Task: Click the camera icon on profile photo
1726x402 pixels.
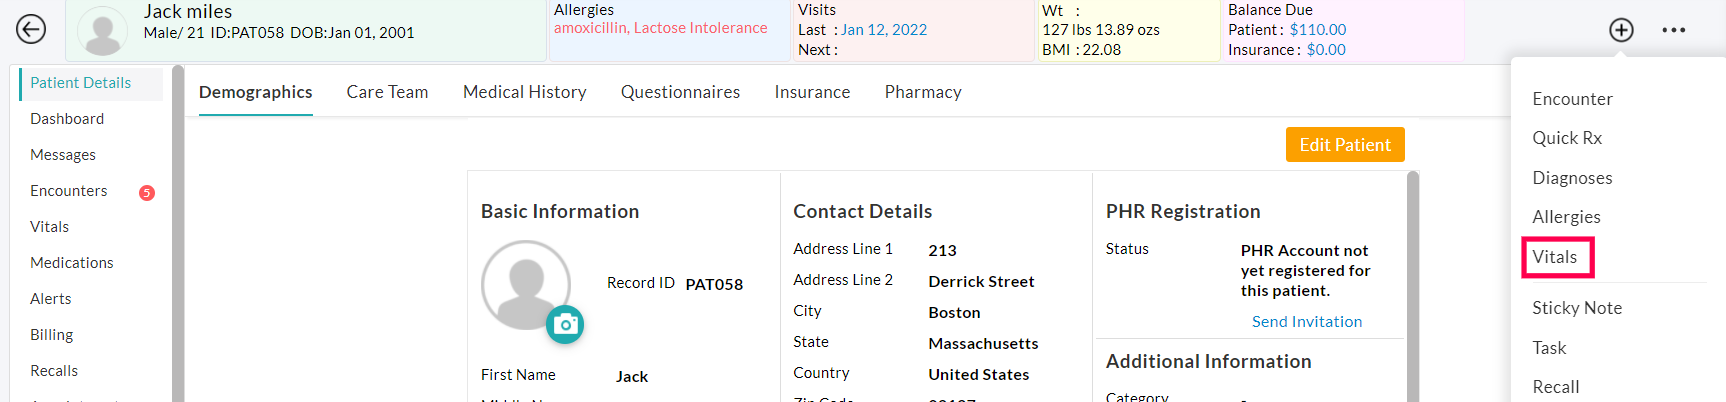Action: [565, 324]
